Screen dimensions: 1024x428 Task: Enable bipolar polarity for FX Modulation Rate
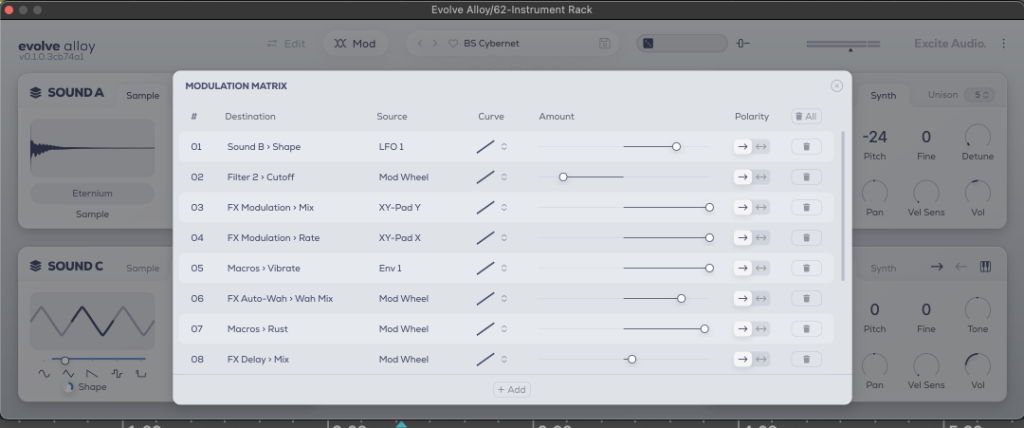pyautogui.click(x=762, y=238)
